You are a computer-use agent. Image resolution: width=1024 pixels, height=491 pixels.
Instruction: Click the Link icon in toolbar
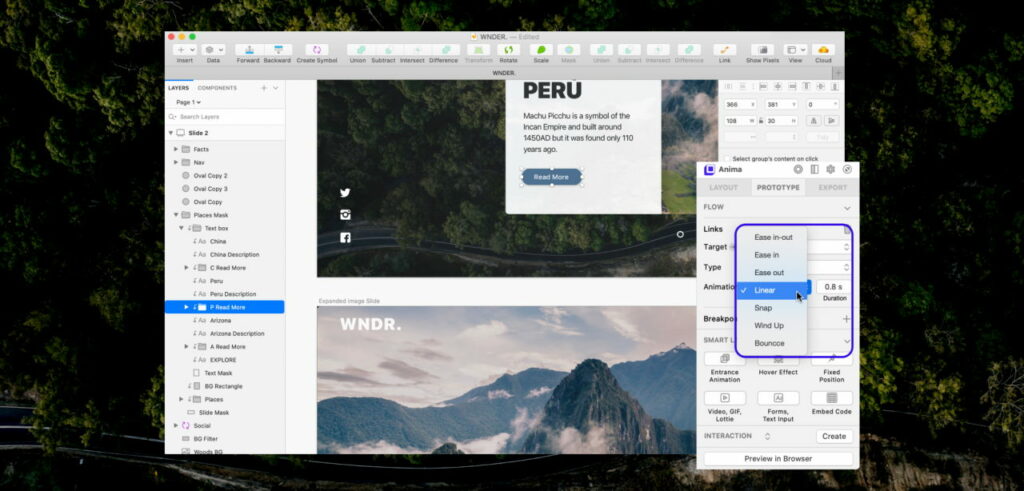coord(724,49)
